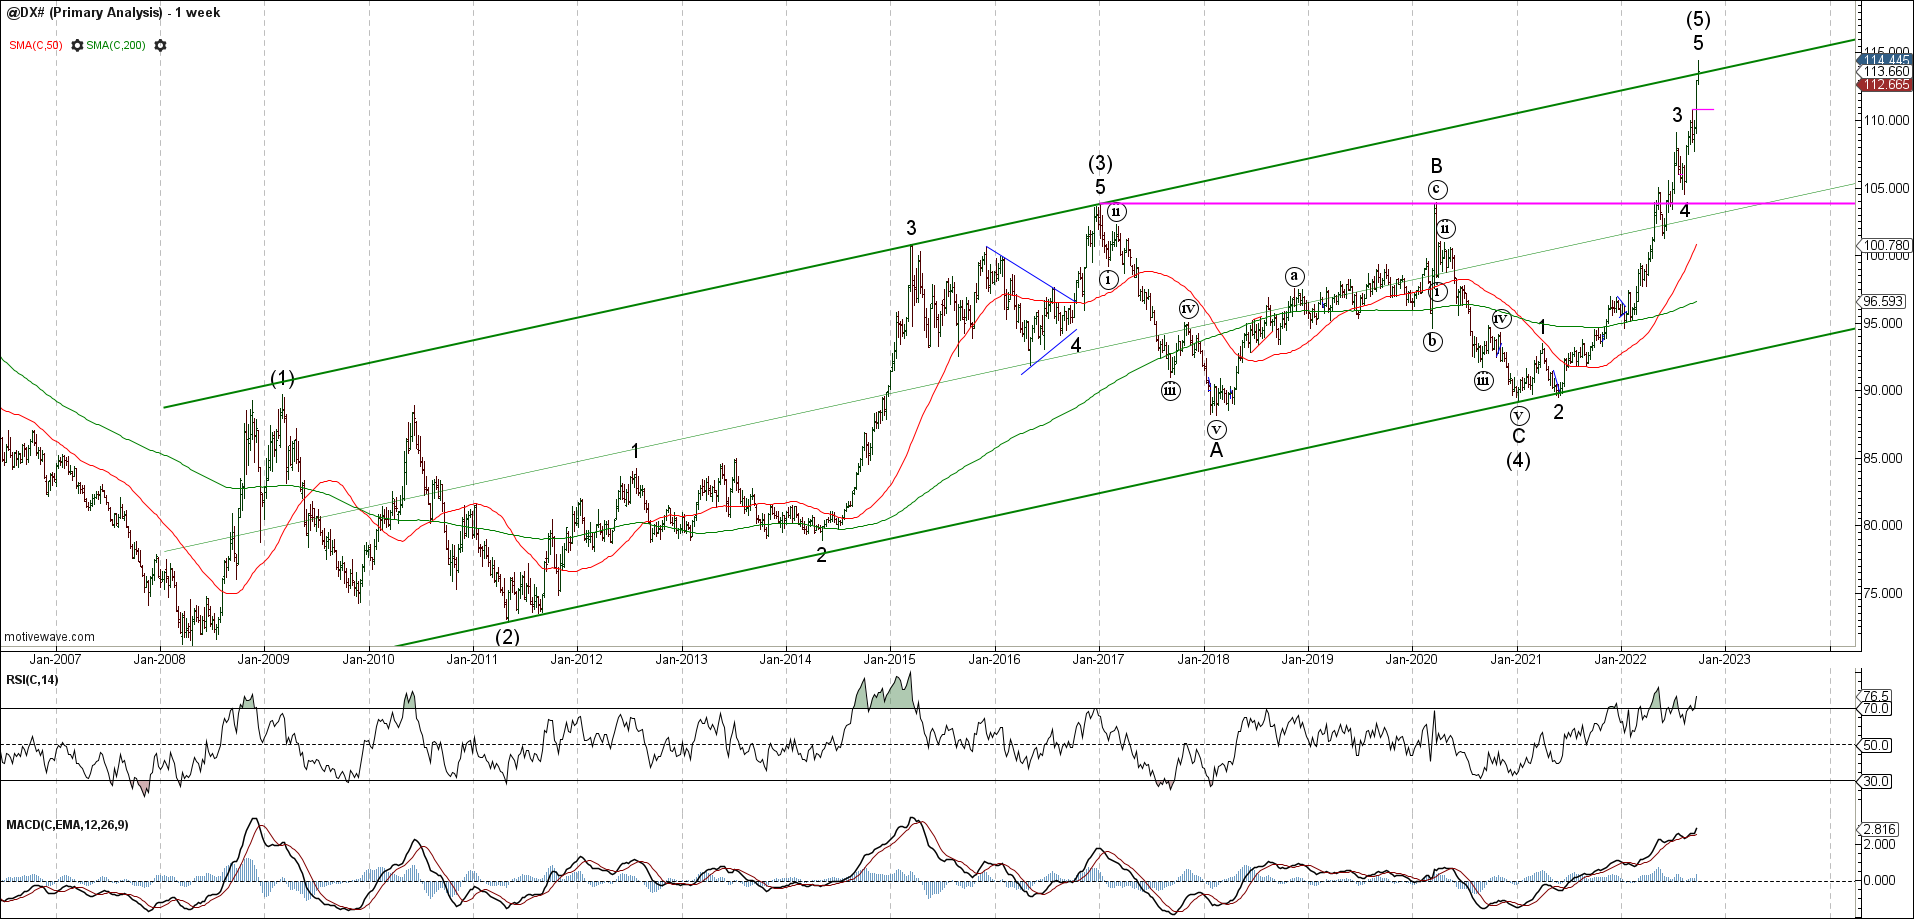Select the wave B label near Jan-2020
The image size is (1914, 919).
point(1436,166)
